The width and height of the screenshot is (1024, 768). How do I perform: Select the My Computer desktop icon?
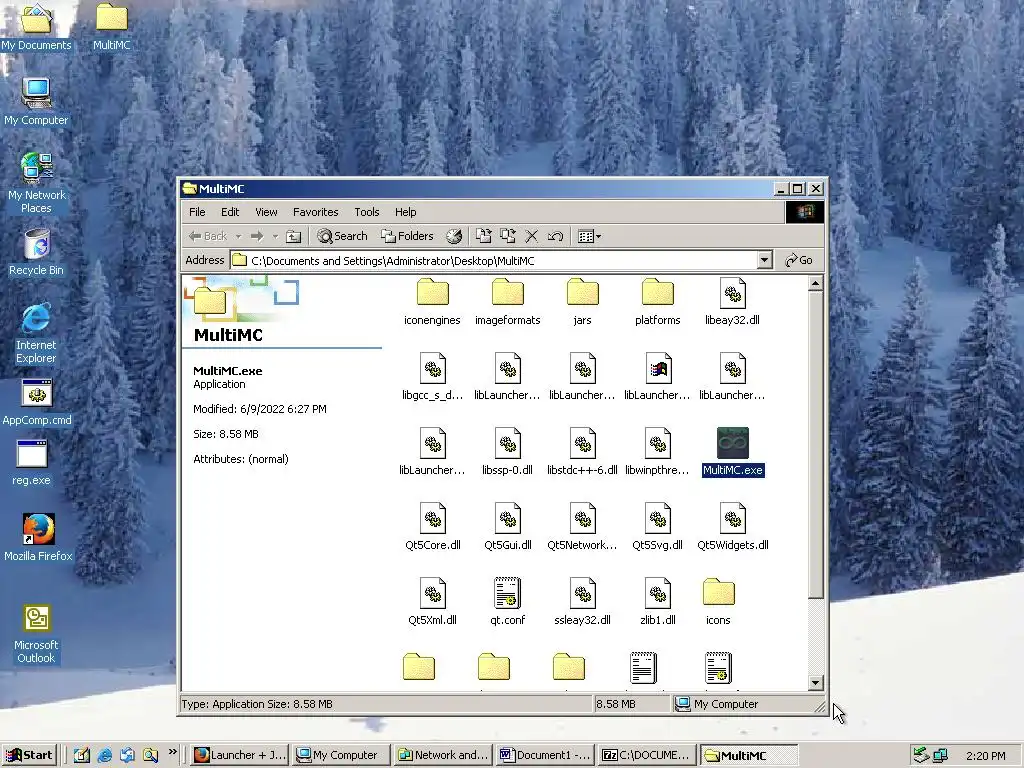tap(36, 102)
